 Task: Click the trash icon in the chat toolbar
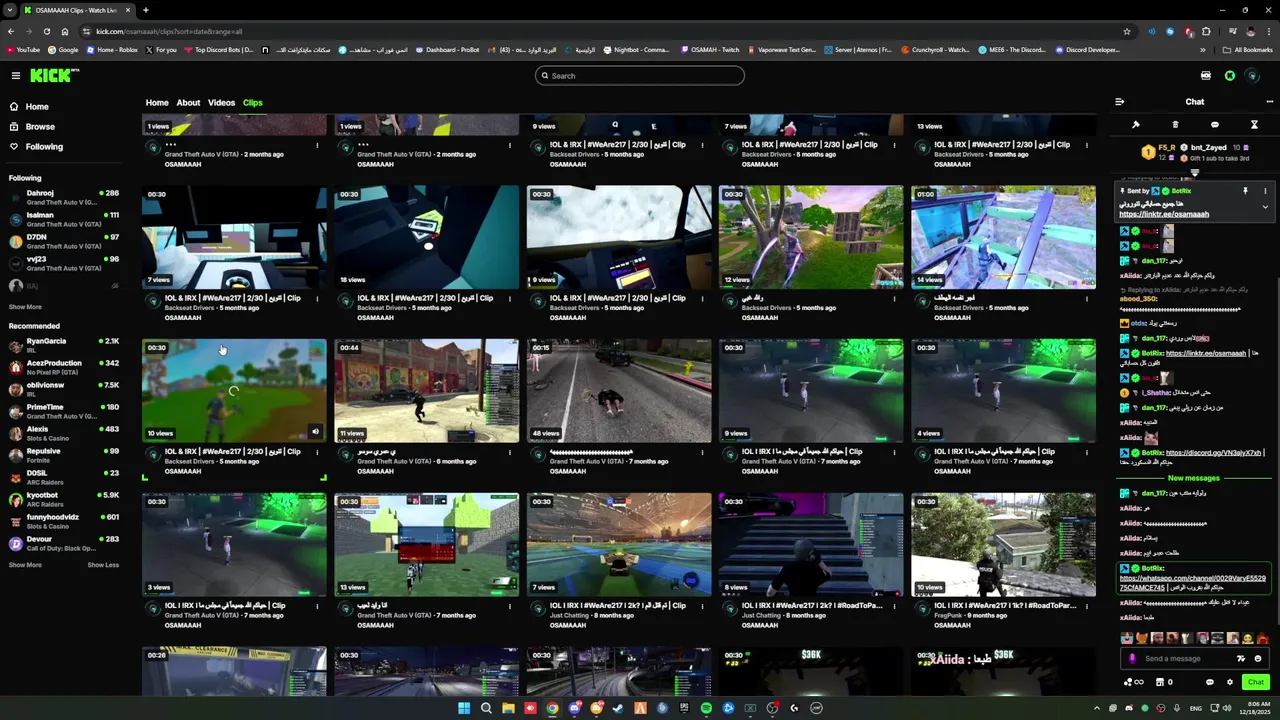1175,125
